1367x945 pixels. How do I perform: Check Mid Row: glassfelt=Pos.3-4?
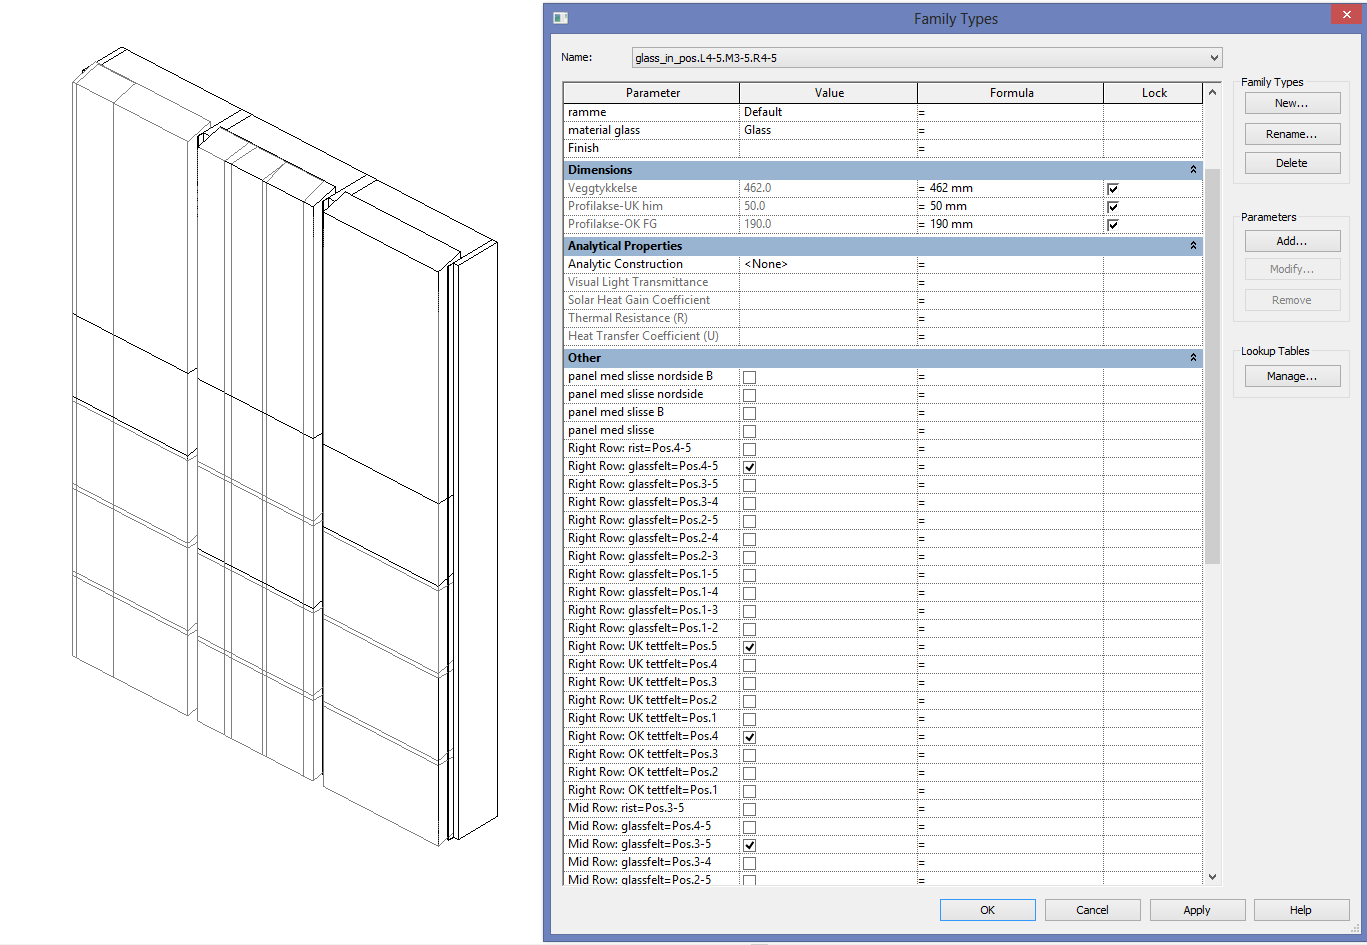tap(749, 863)
